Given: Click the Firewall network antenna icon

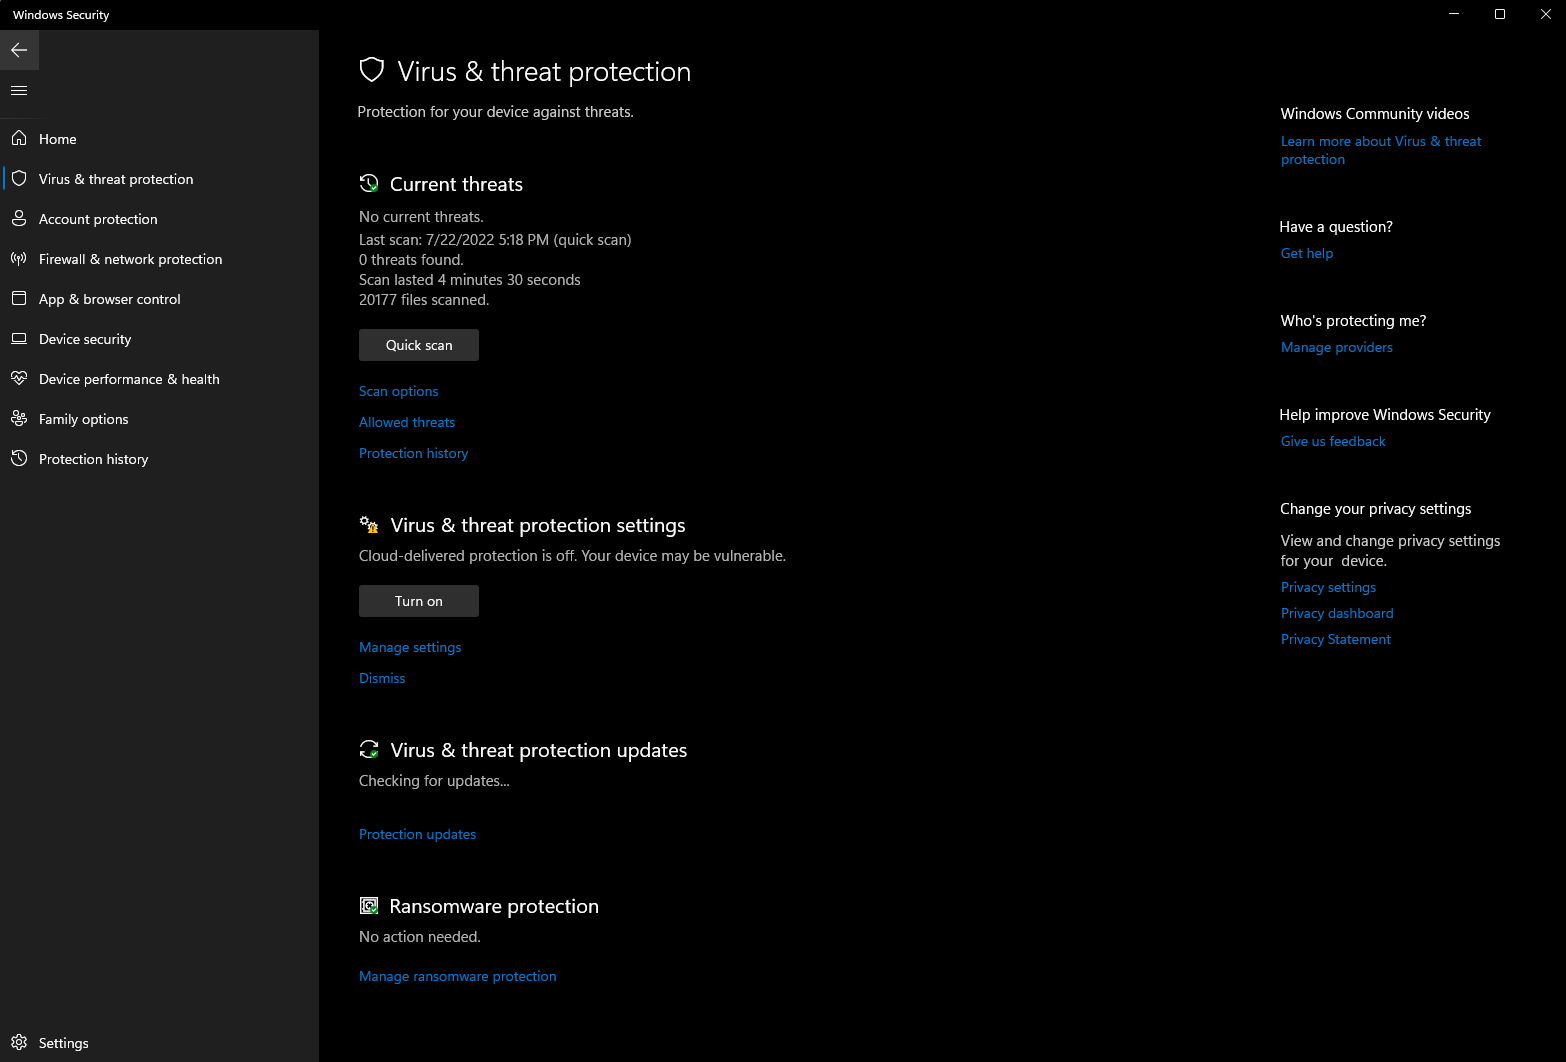Looking at the screenshot, I should (19, 258).
